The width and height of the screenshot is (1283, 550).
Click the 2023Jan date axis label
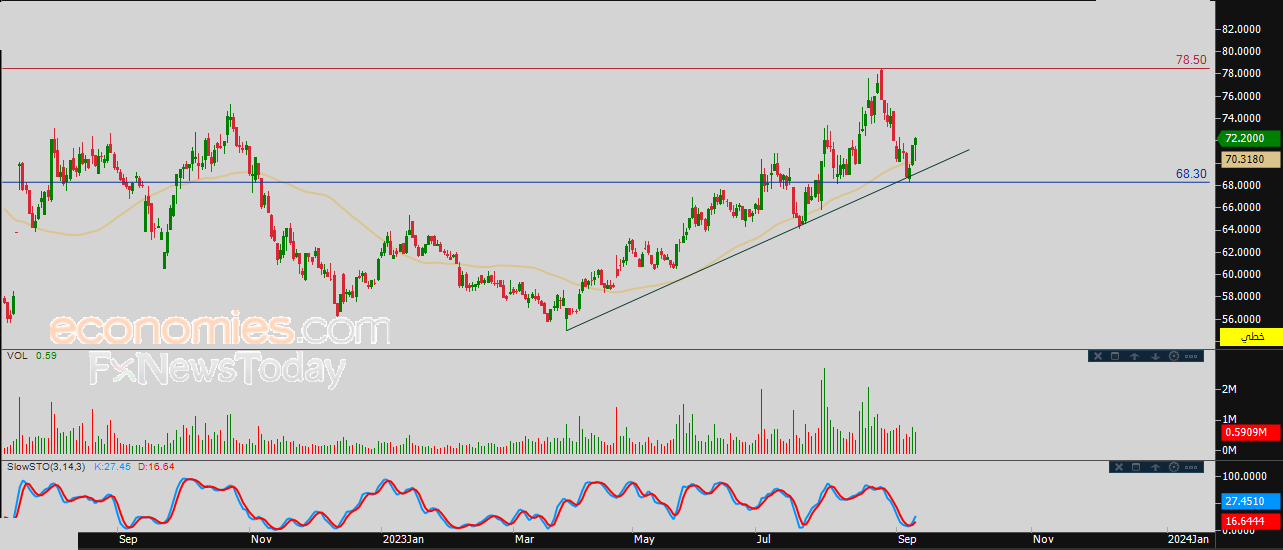(403, 539)
